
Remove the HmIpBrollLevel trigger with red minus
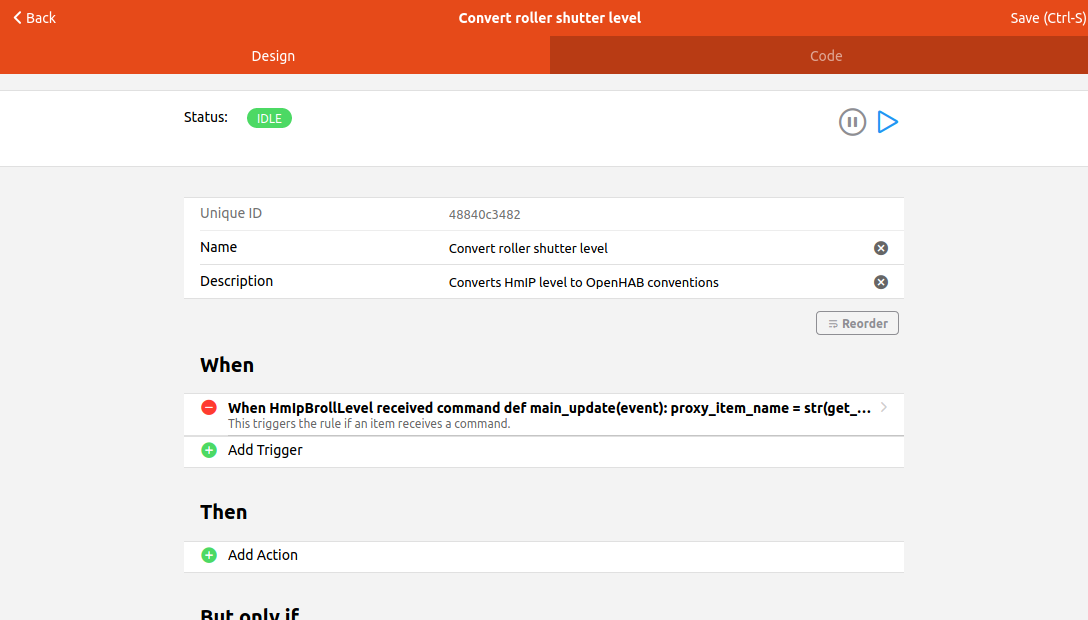click(x=209, y=408)
